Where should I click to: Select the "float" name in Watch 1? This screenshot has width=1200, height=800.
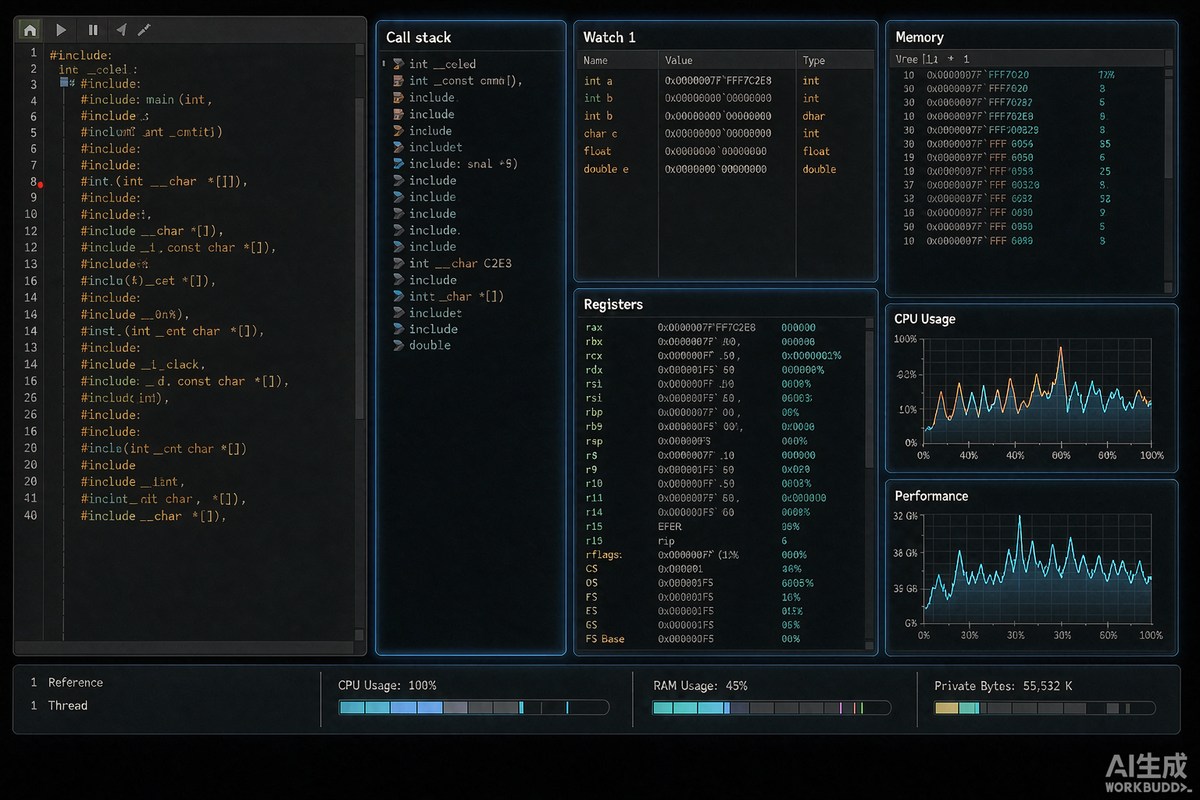598,151
